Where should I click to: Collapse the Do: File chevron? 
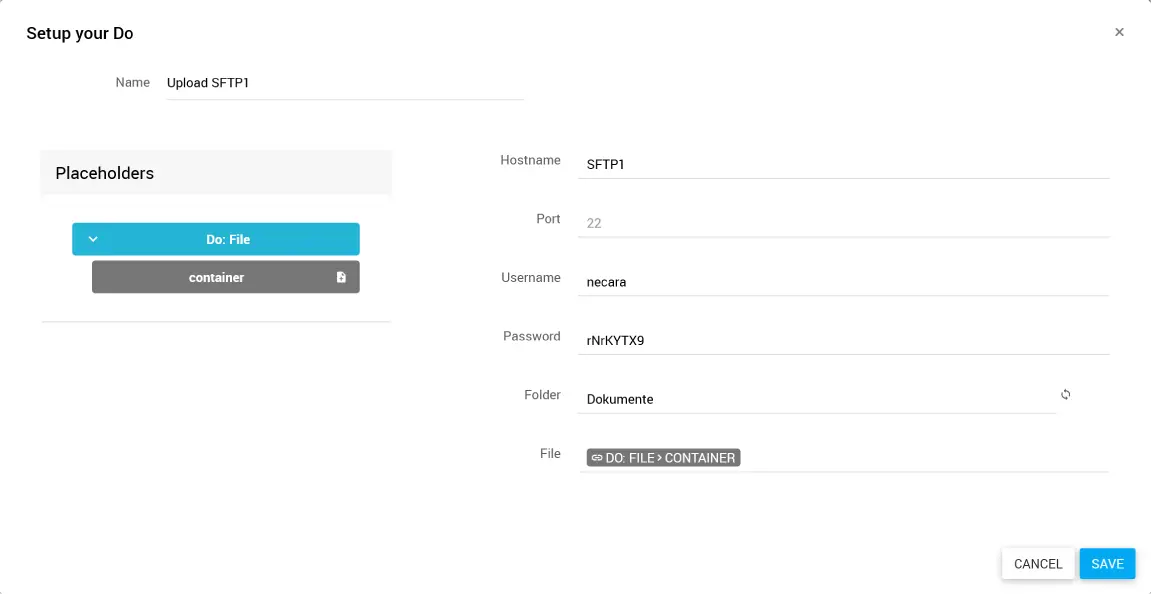pyautogui.click(x=93, y=239)
